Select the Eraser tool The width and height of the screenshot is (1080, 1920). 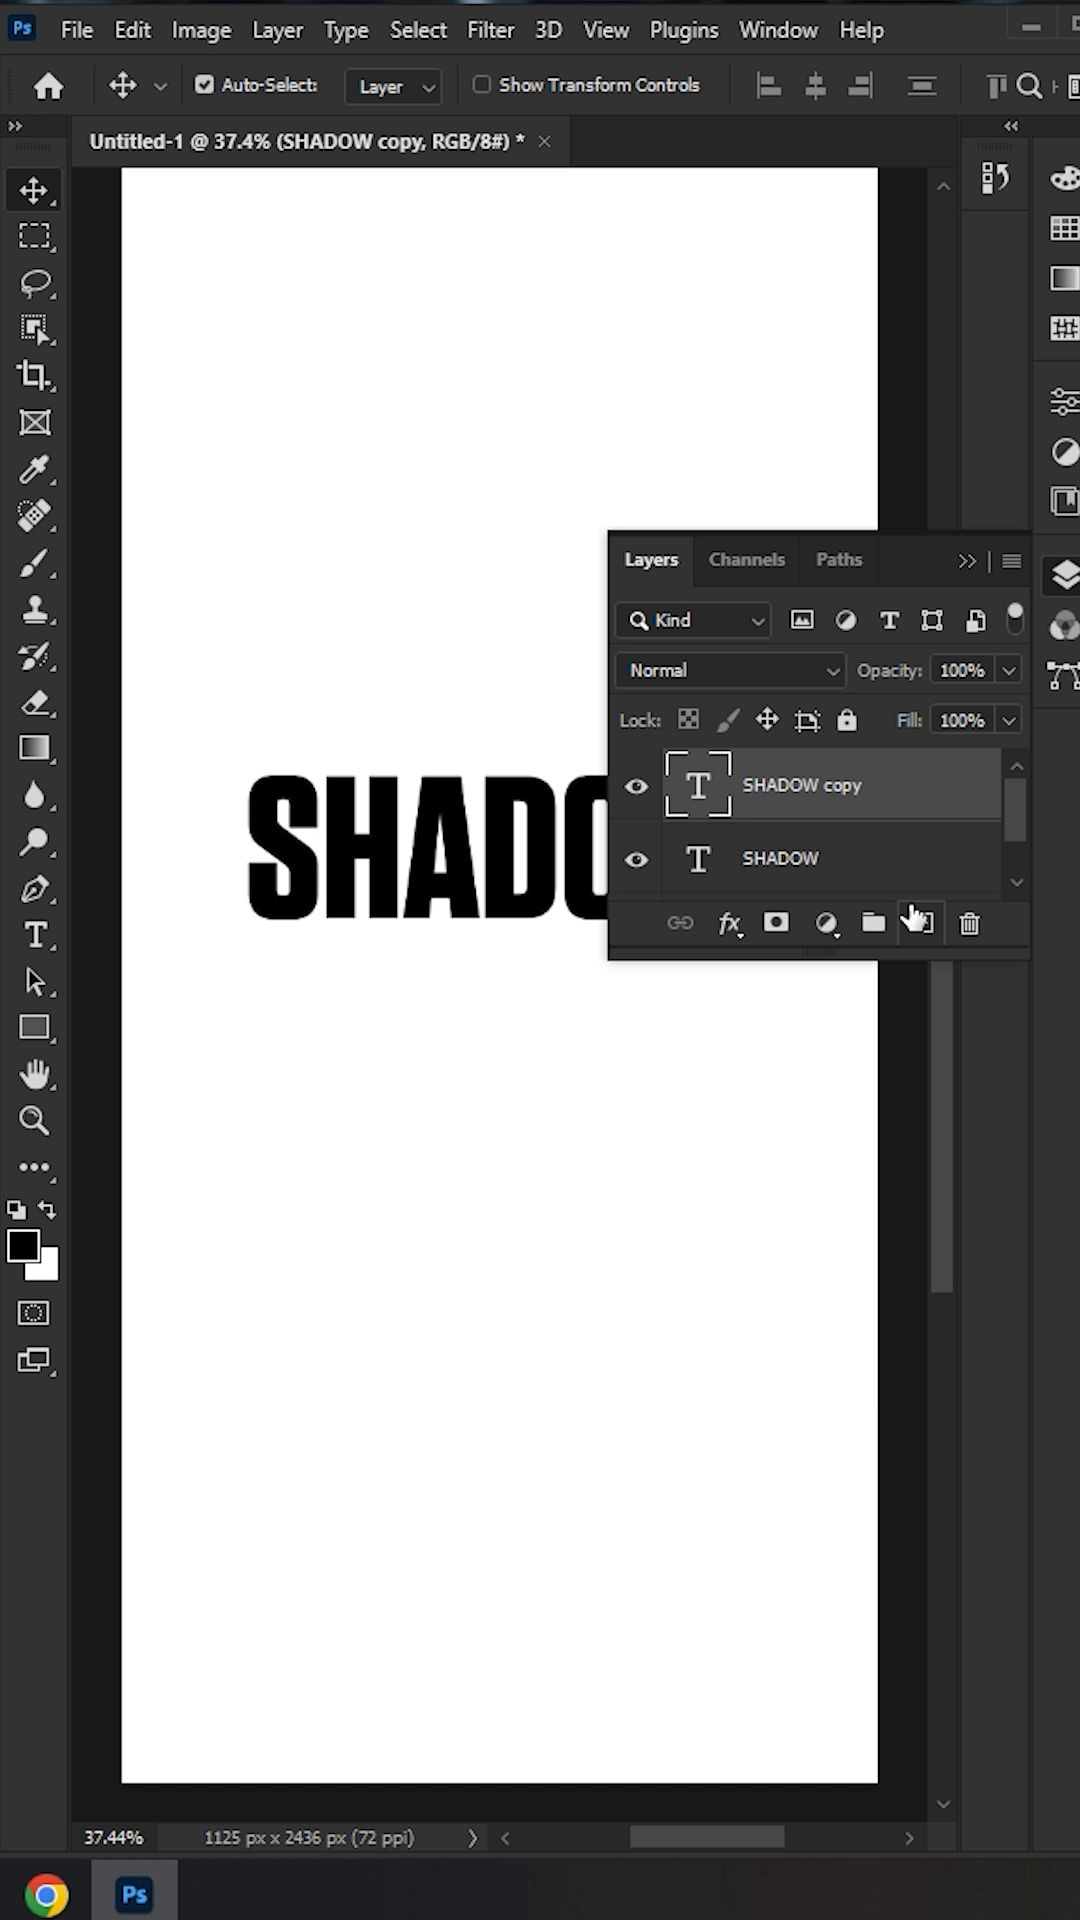click(34, 702)
